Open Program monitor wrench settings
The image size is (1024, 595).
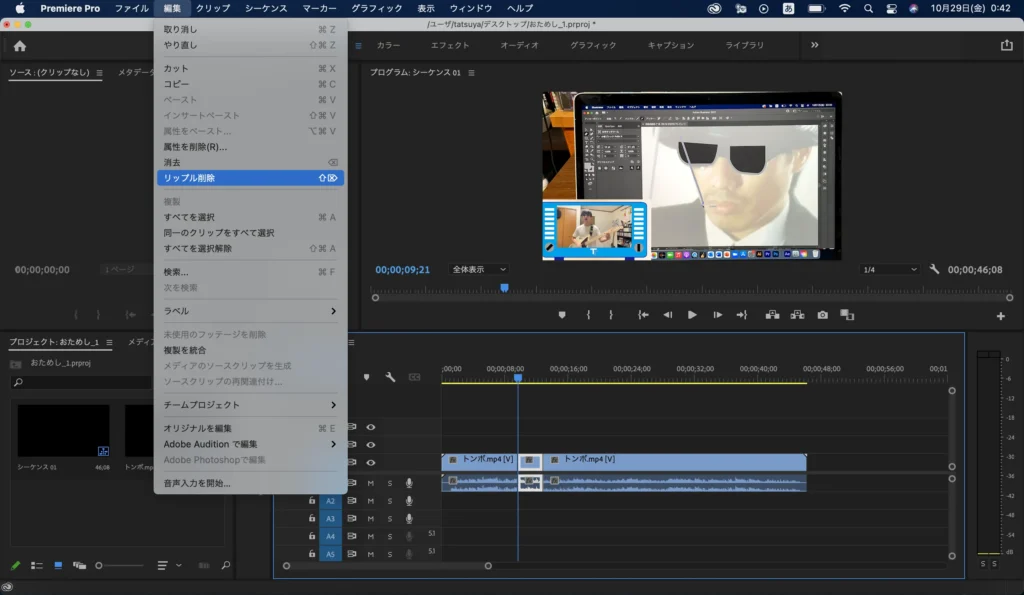[934, 270]
